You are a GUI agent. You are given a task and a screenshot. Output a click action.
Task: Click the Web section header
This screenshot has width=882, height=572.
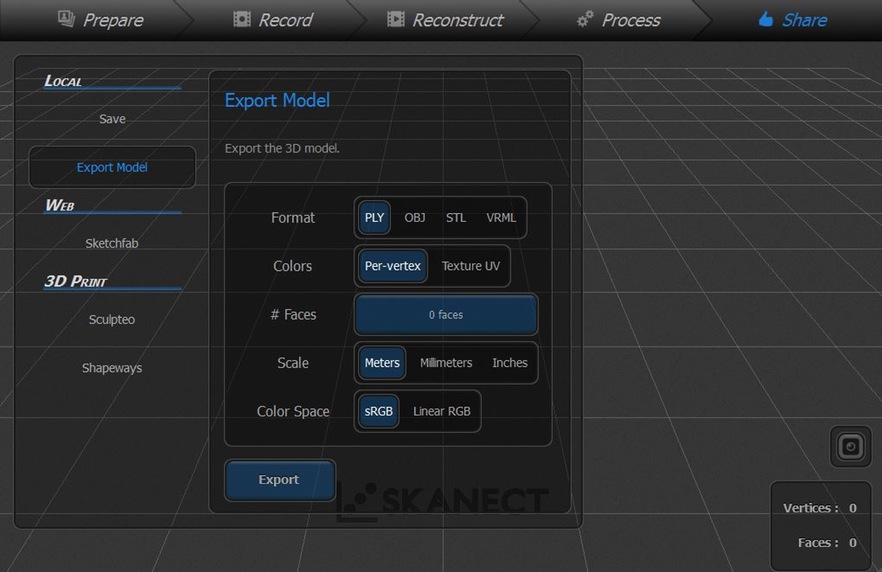click(x=60, y=205)
